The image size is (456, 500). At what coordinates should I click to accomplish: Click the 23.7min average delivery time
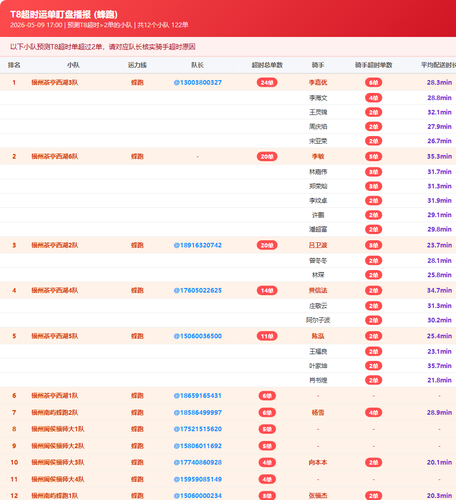(439, 245)
